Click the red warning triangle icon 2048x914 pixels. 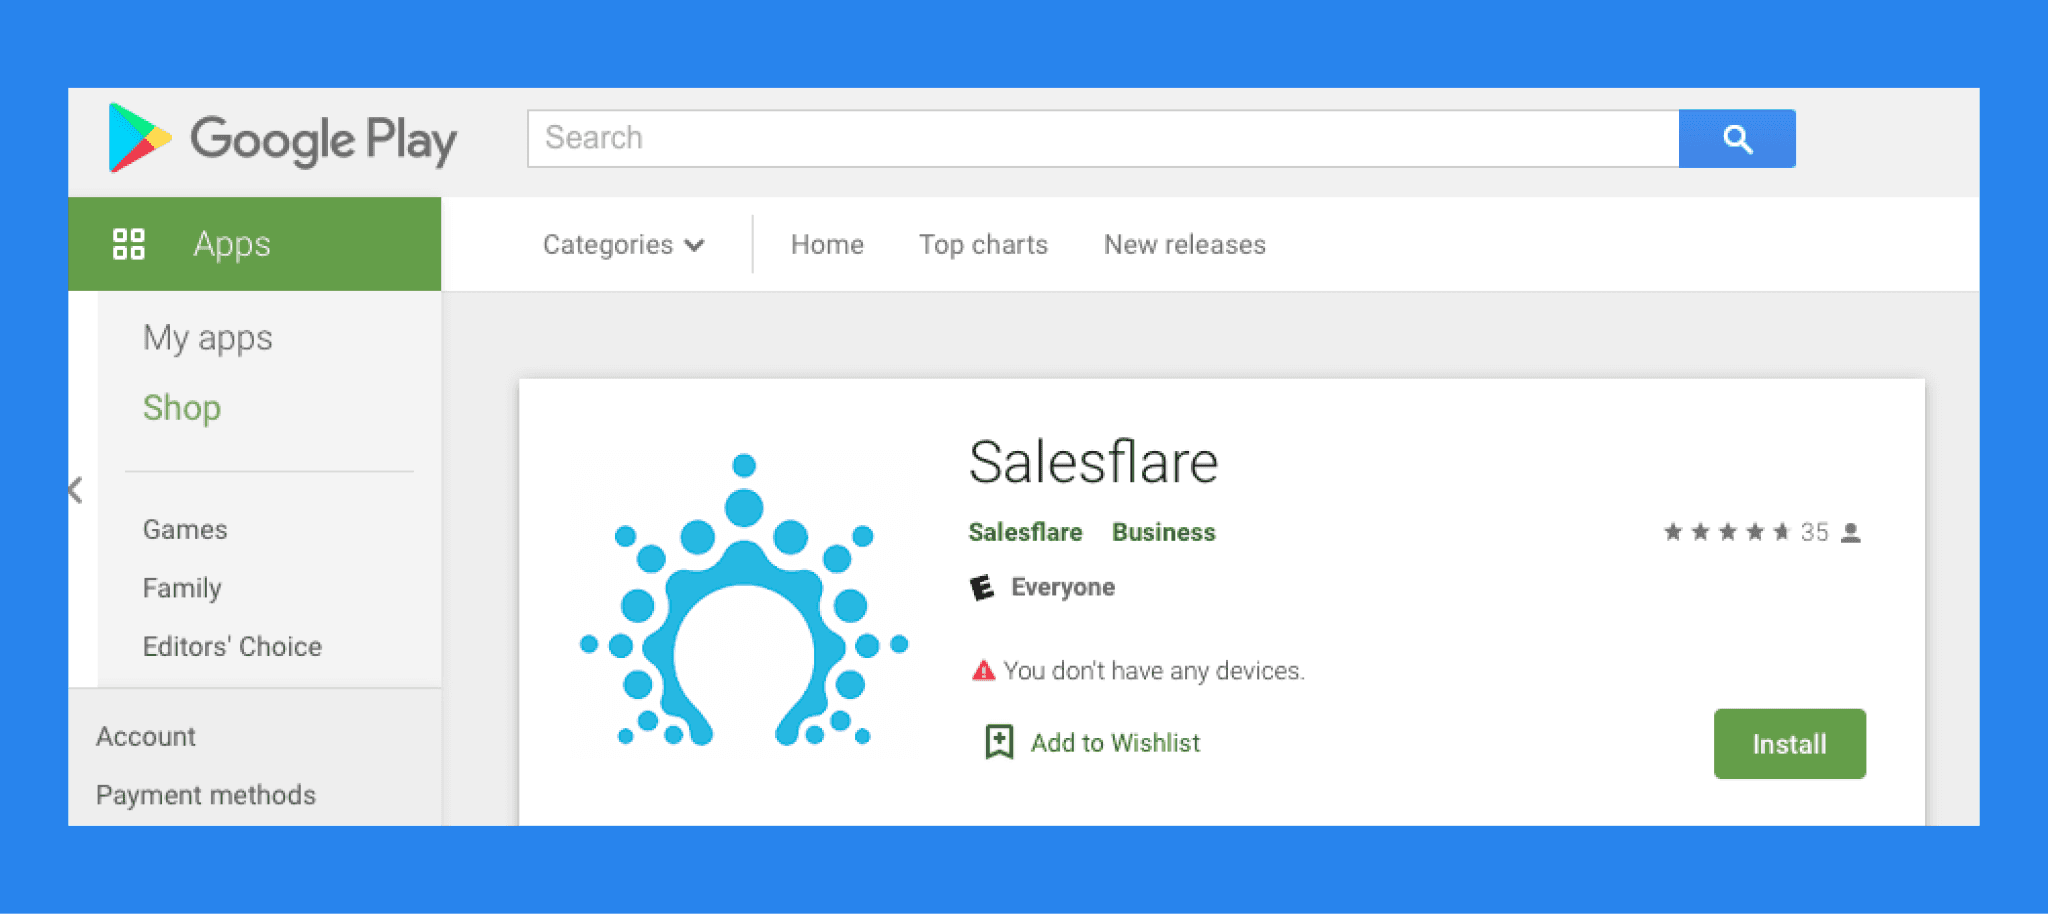983,670
